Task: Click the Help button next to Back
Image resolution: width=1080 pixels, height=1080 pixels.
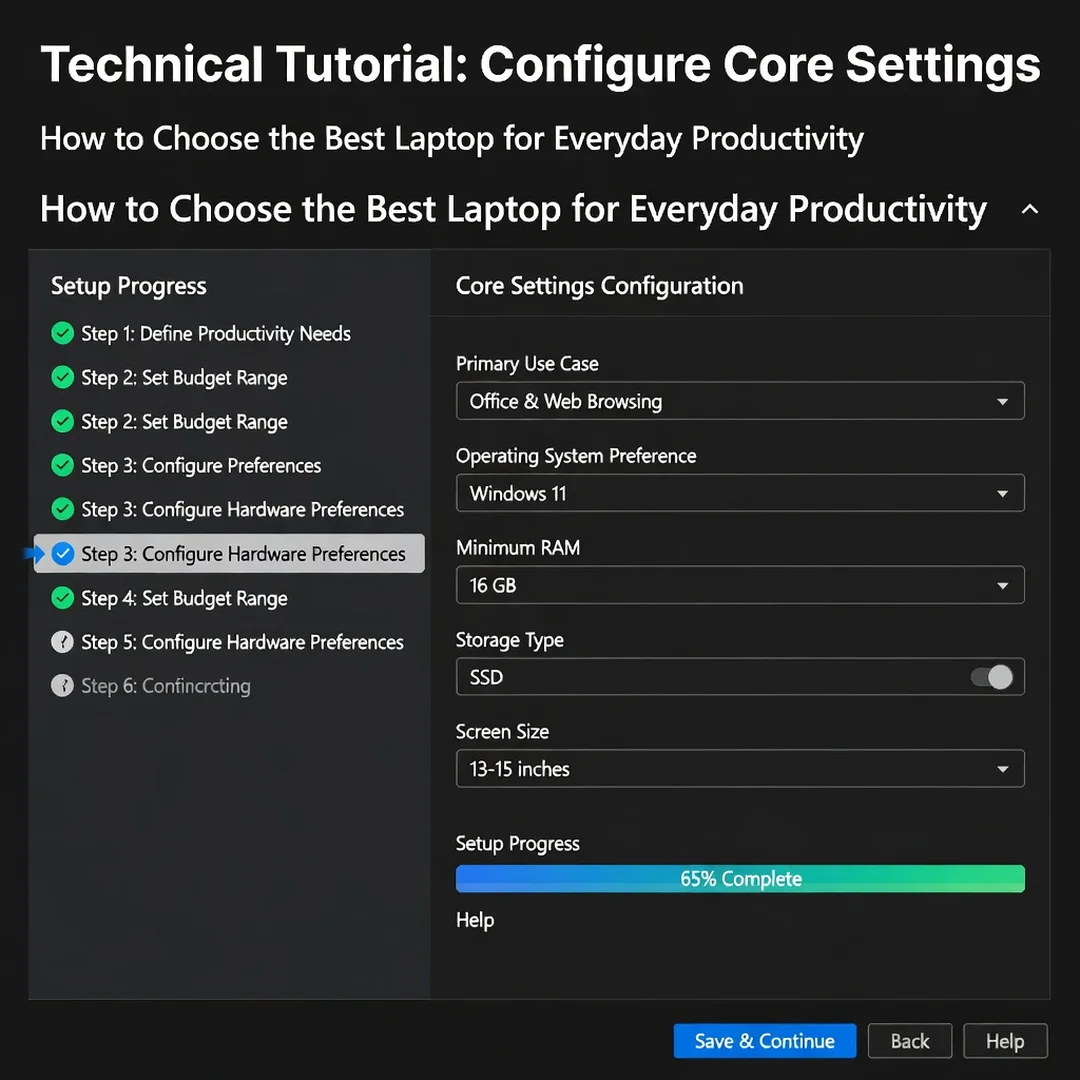Action: [x=1005, y=1041]
